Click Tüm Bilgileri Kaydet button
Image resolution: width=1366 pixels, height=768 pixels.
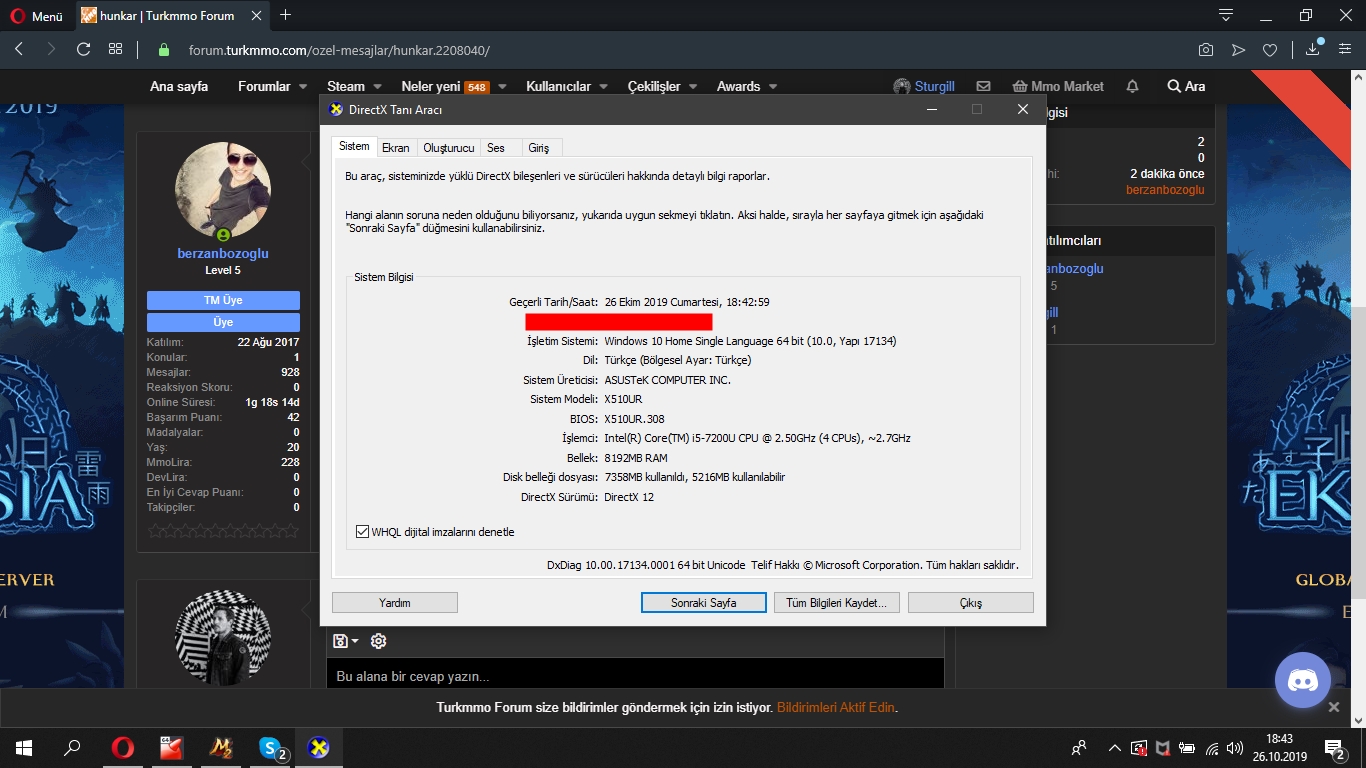(837, 603)
